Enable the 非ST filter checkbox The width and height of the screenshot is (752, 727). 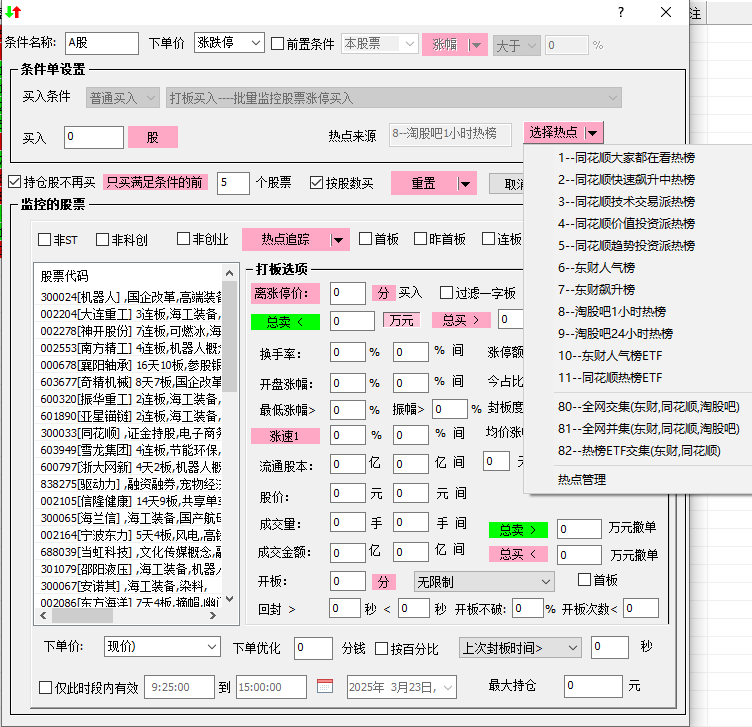coord(45,239)
